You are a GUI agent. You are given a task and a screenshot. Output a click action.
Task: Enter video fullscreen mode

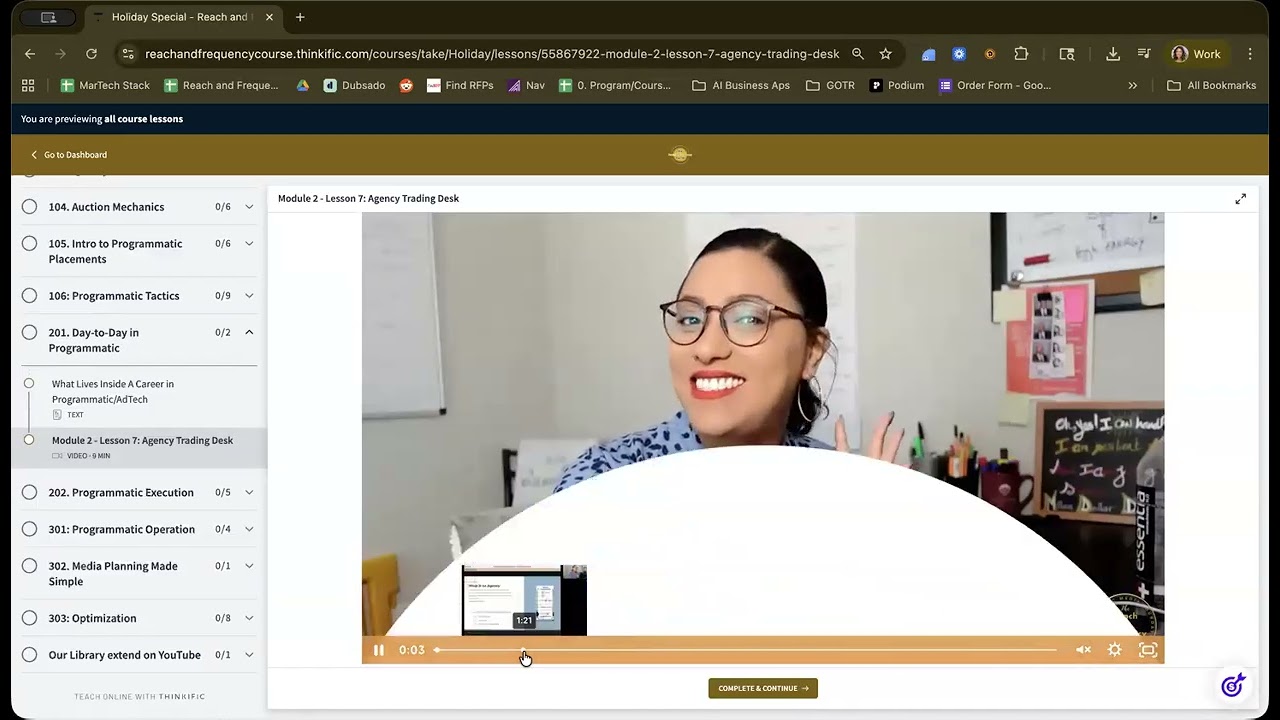[1148, 650]
